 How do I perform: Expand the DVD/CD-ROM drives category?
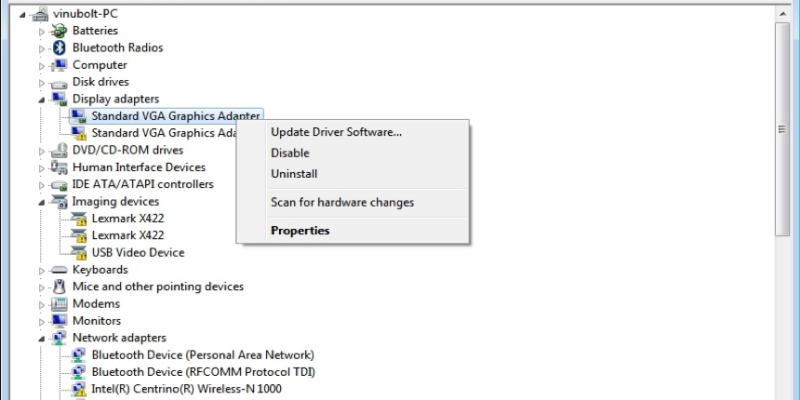pos(42,151)
